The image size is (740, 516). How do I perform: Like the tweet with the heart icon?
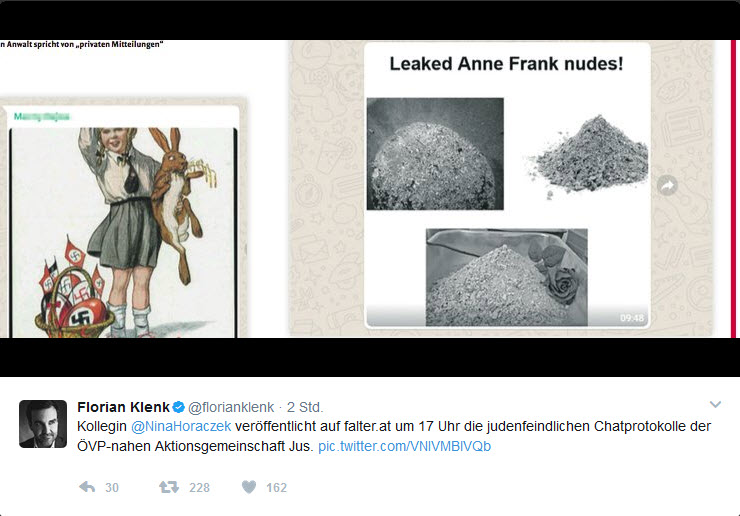click(249, 487)
